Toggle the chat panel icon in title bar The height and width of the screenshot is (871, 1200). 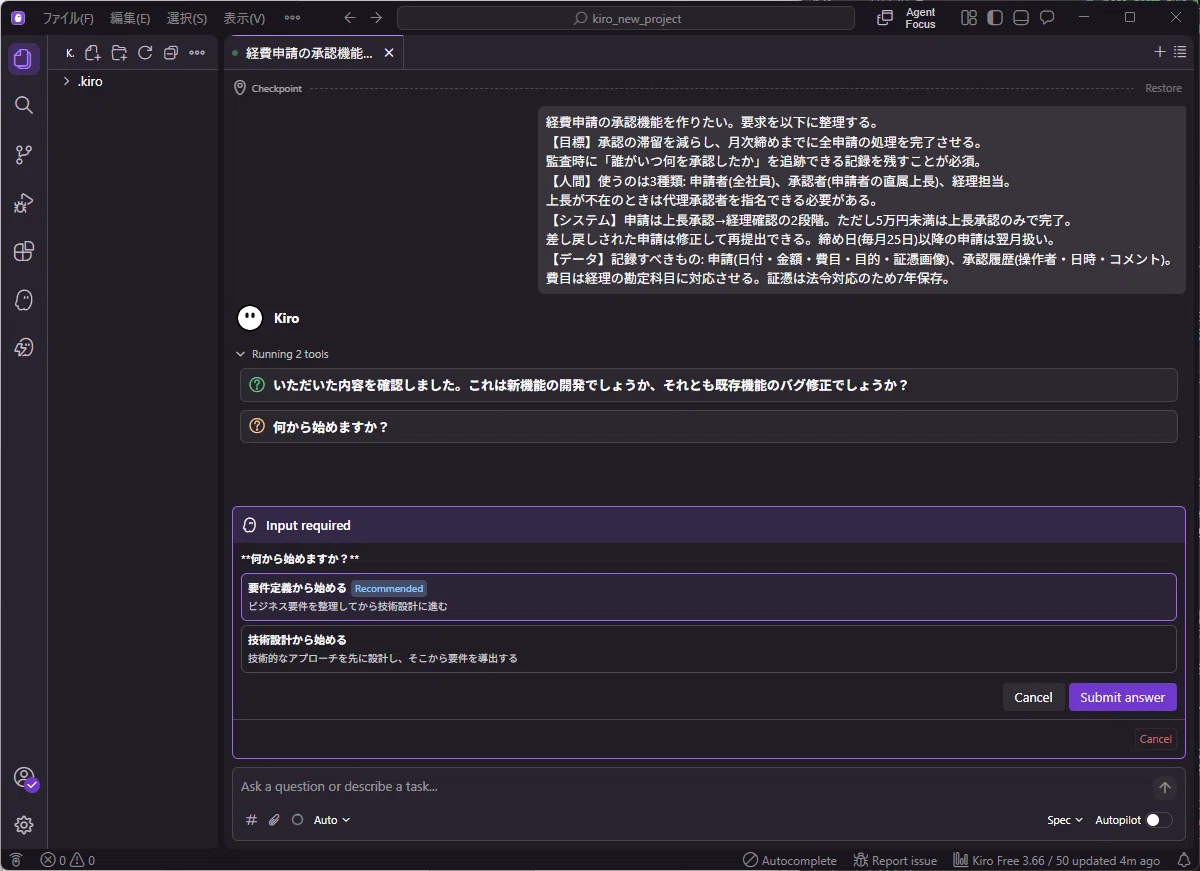[x=1047, y=18]
